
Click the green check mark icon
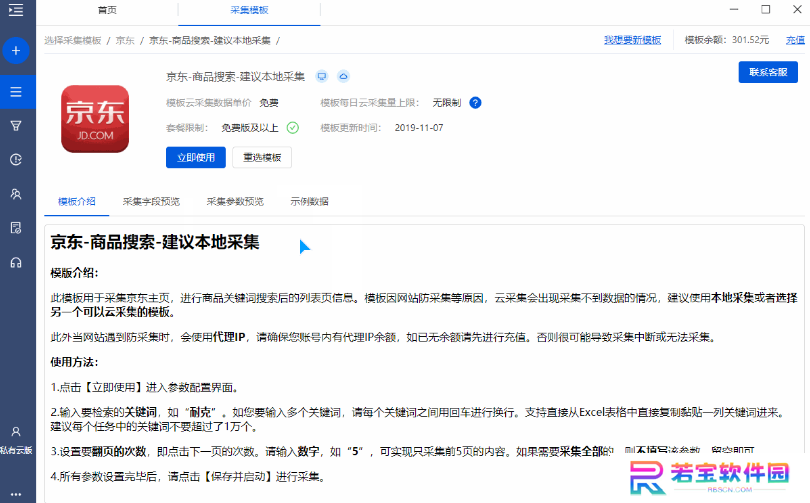(x=293, y=128)
